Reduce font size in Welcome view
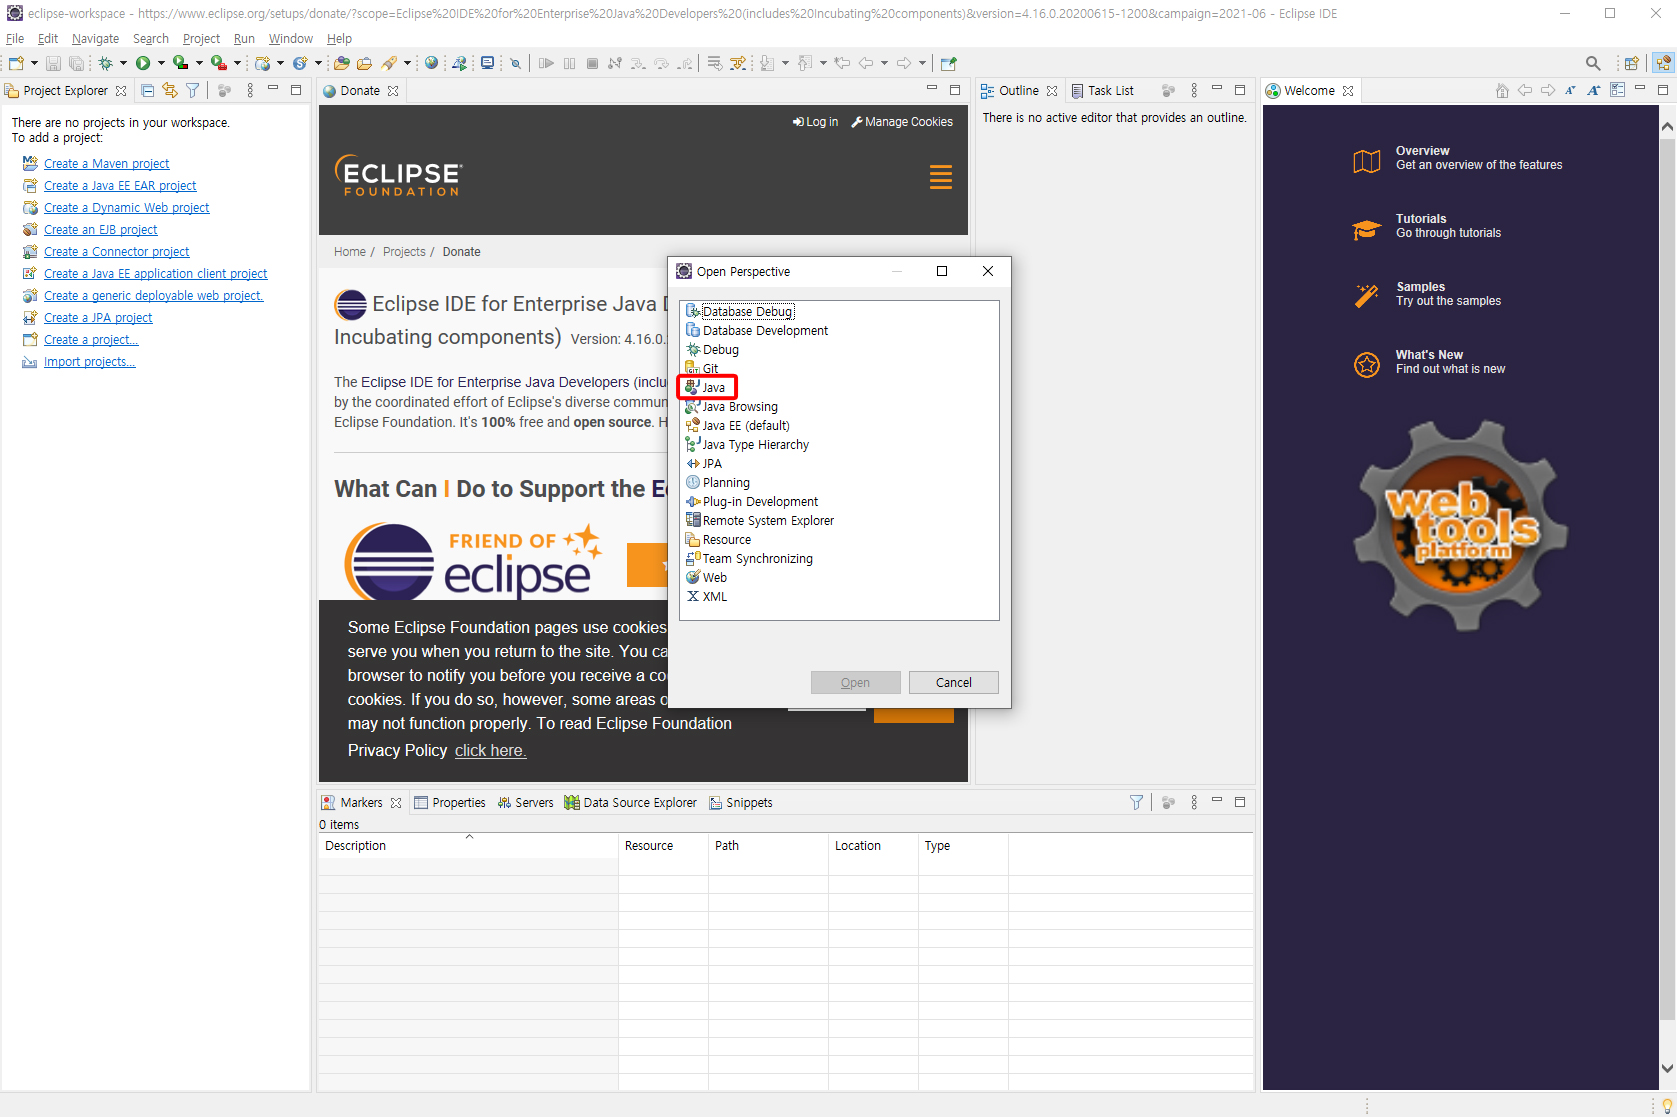Image resolution: width=1677 pixels, height=1117 pixels. [x=1570, y=90]
